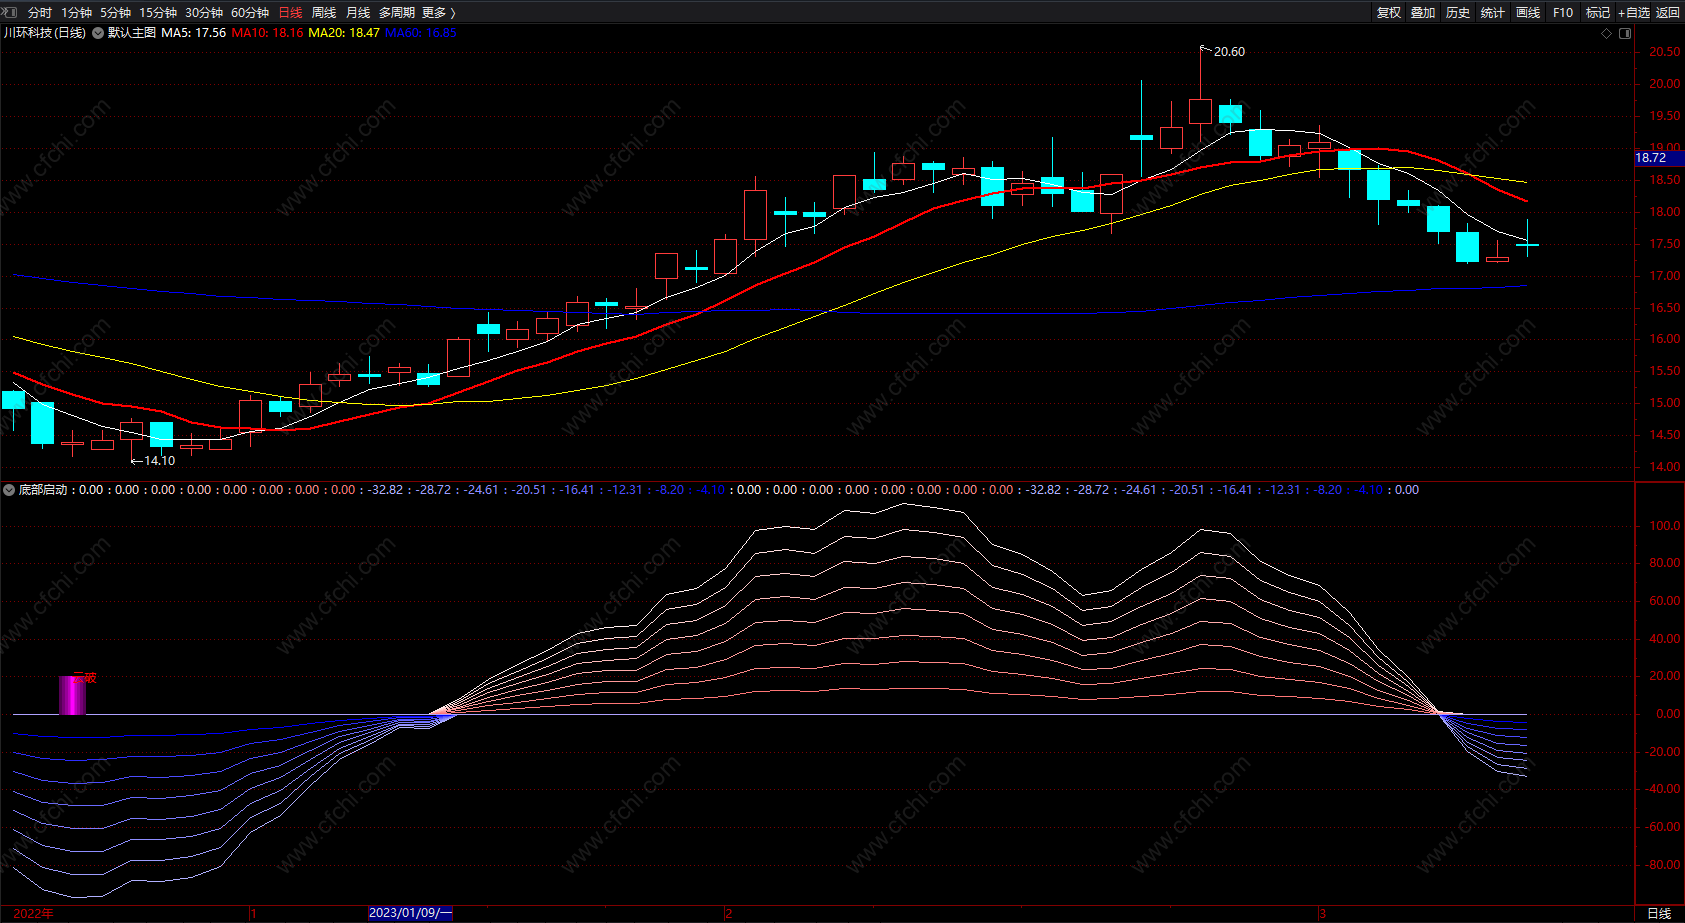The height and width of the screenshot is (923, 1685).
Task: Click the 返回 back button
Action: click(1668, 12)
